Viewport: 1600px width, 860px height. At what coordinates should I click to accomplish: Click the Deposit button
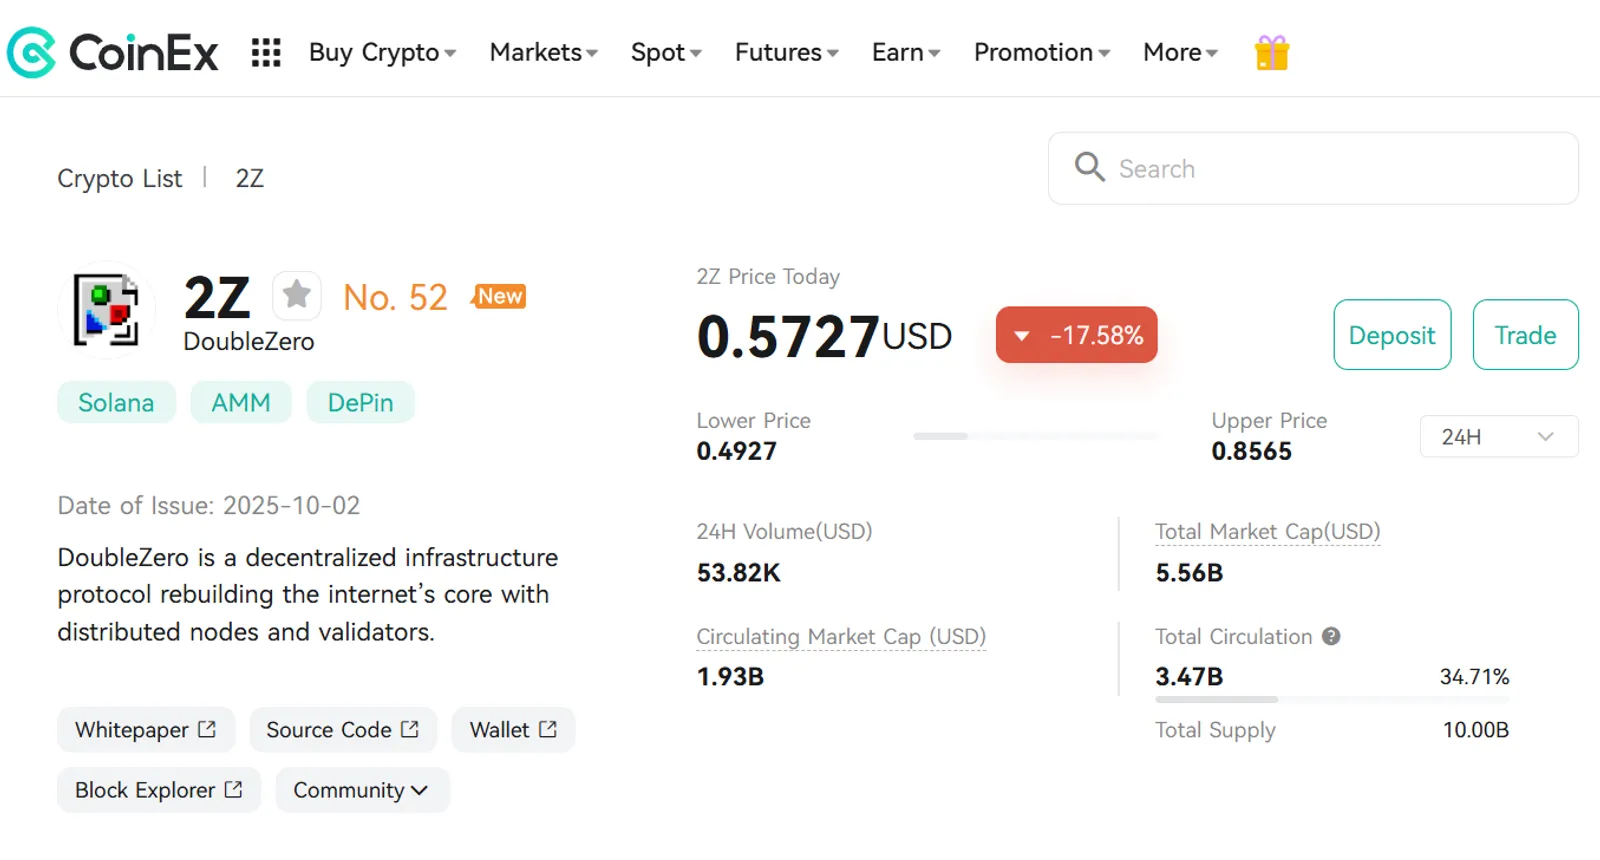pyautogui.click(x=1392, y=335)
